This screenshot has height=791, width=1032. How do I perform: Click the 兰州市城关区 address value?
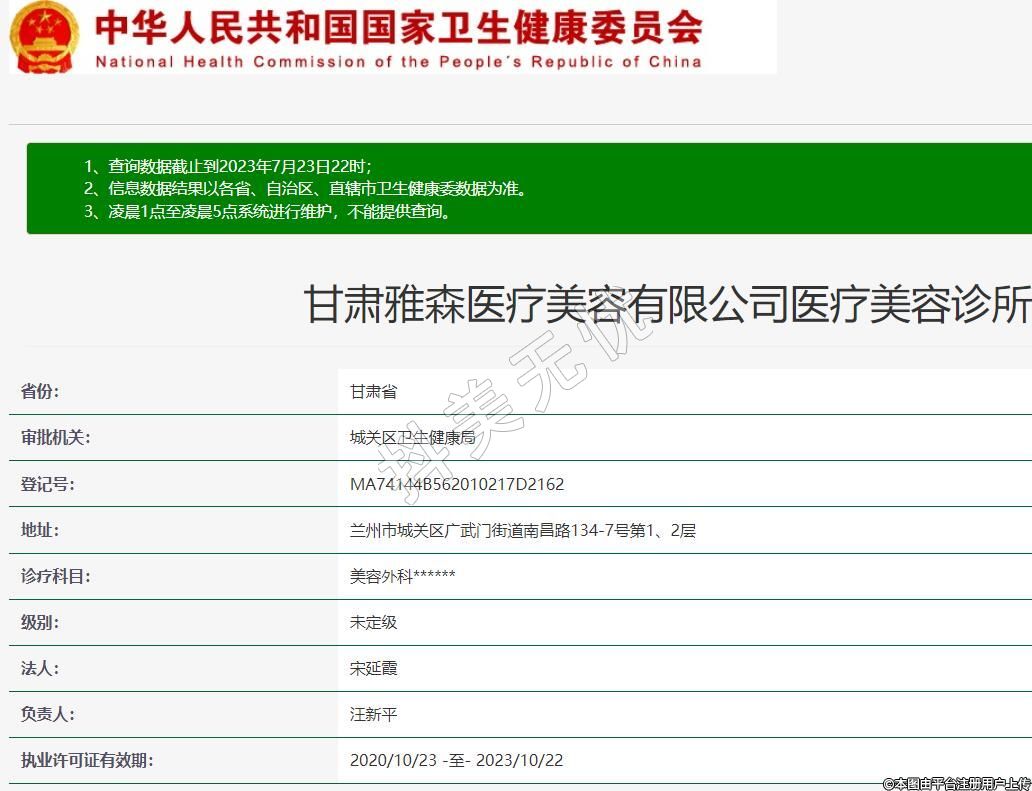click(522, 530)
